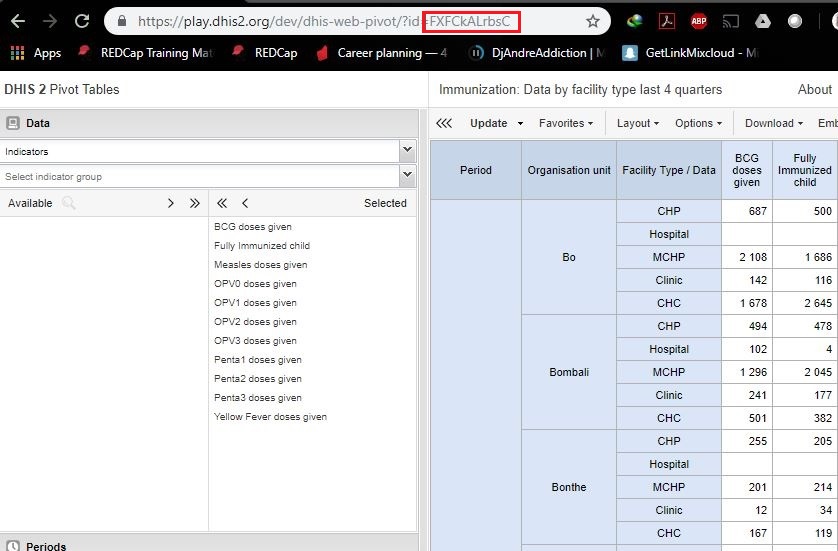Click the Adobe Acrobat extension icon
This screenshot has height=551, width=838.
[666, 21]
